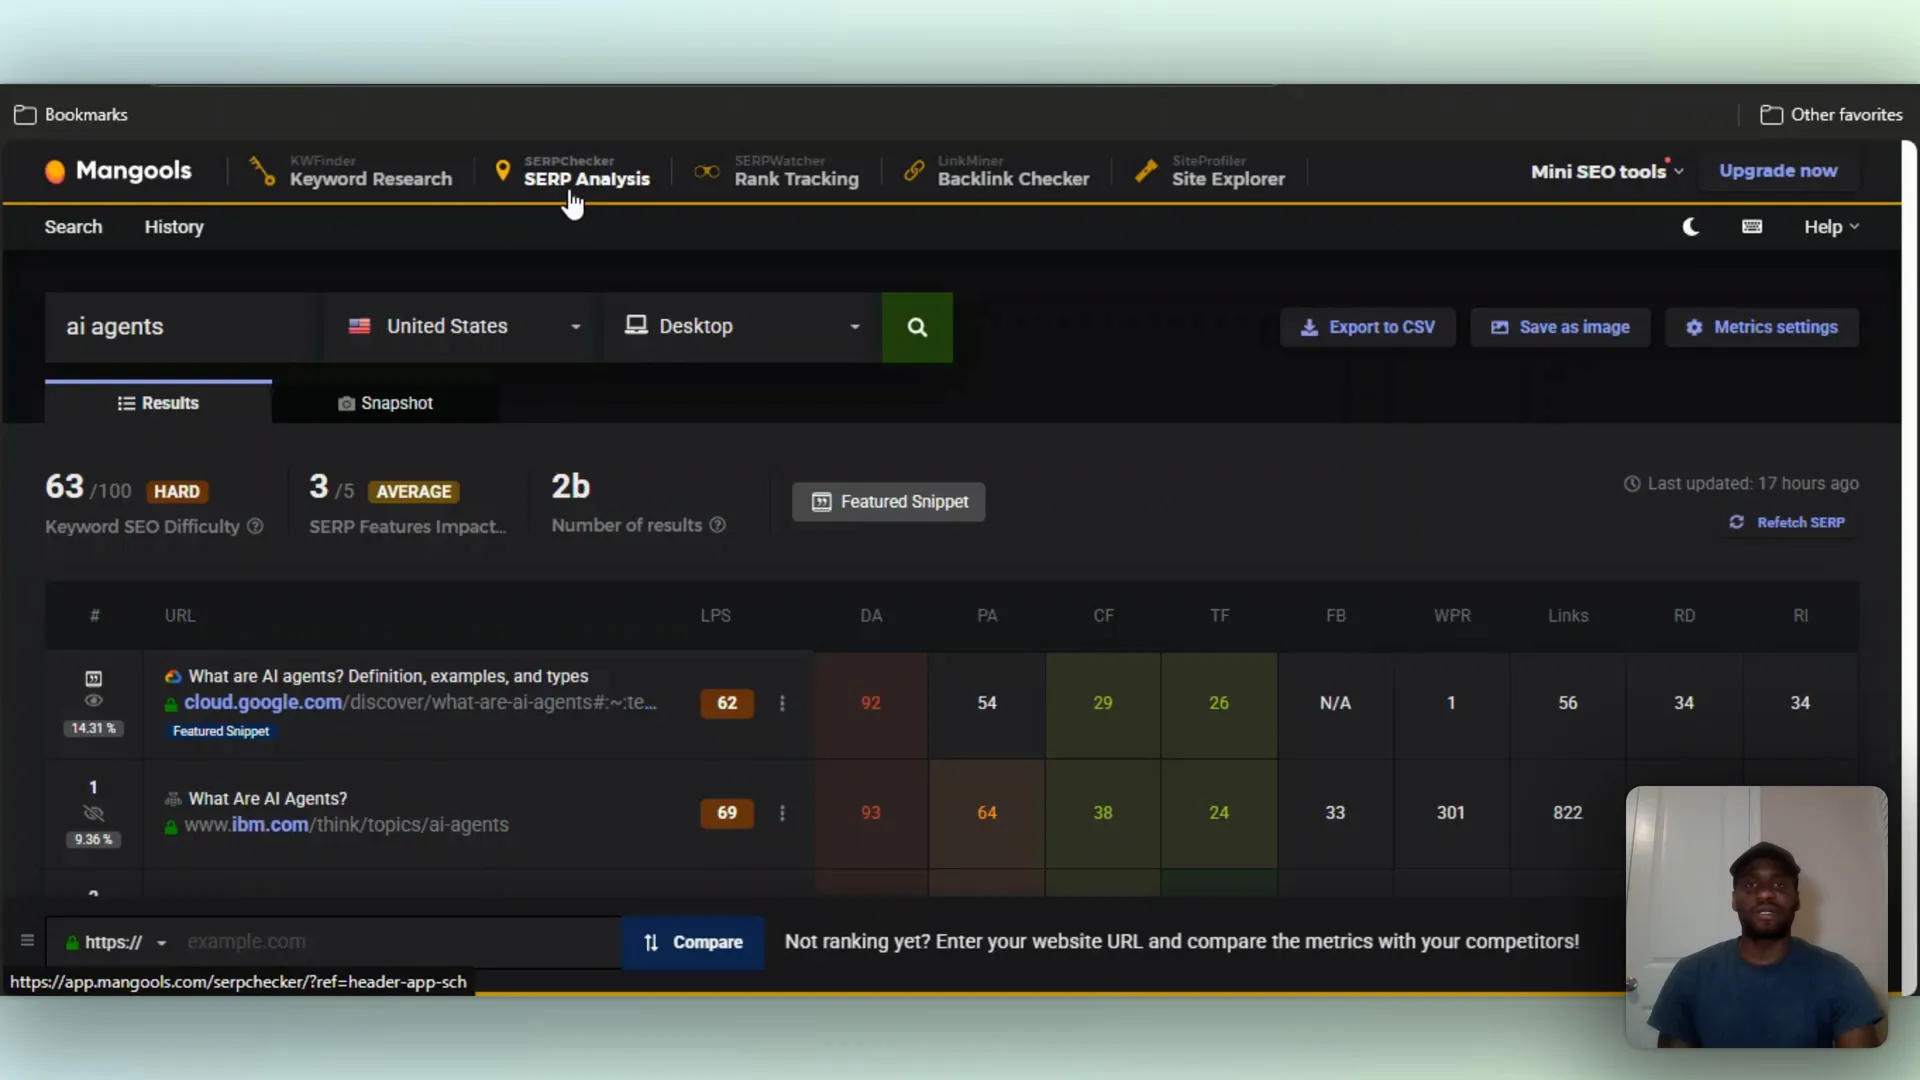Click Export to CSV button

pyautogui.click(x=1367, y=327)
